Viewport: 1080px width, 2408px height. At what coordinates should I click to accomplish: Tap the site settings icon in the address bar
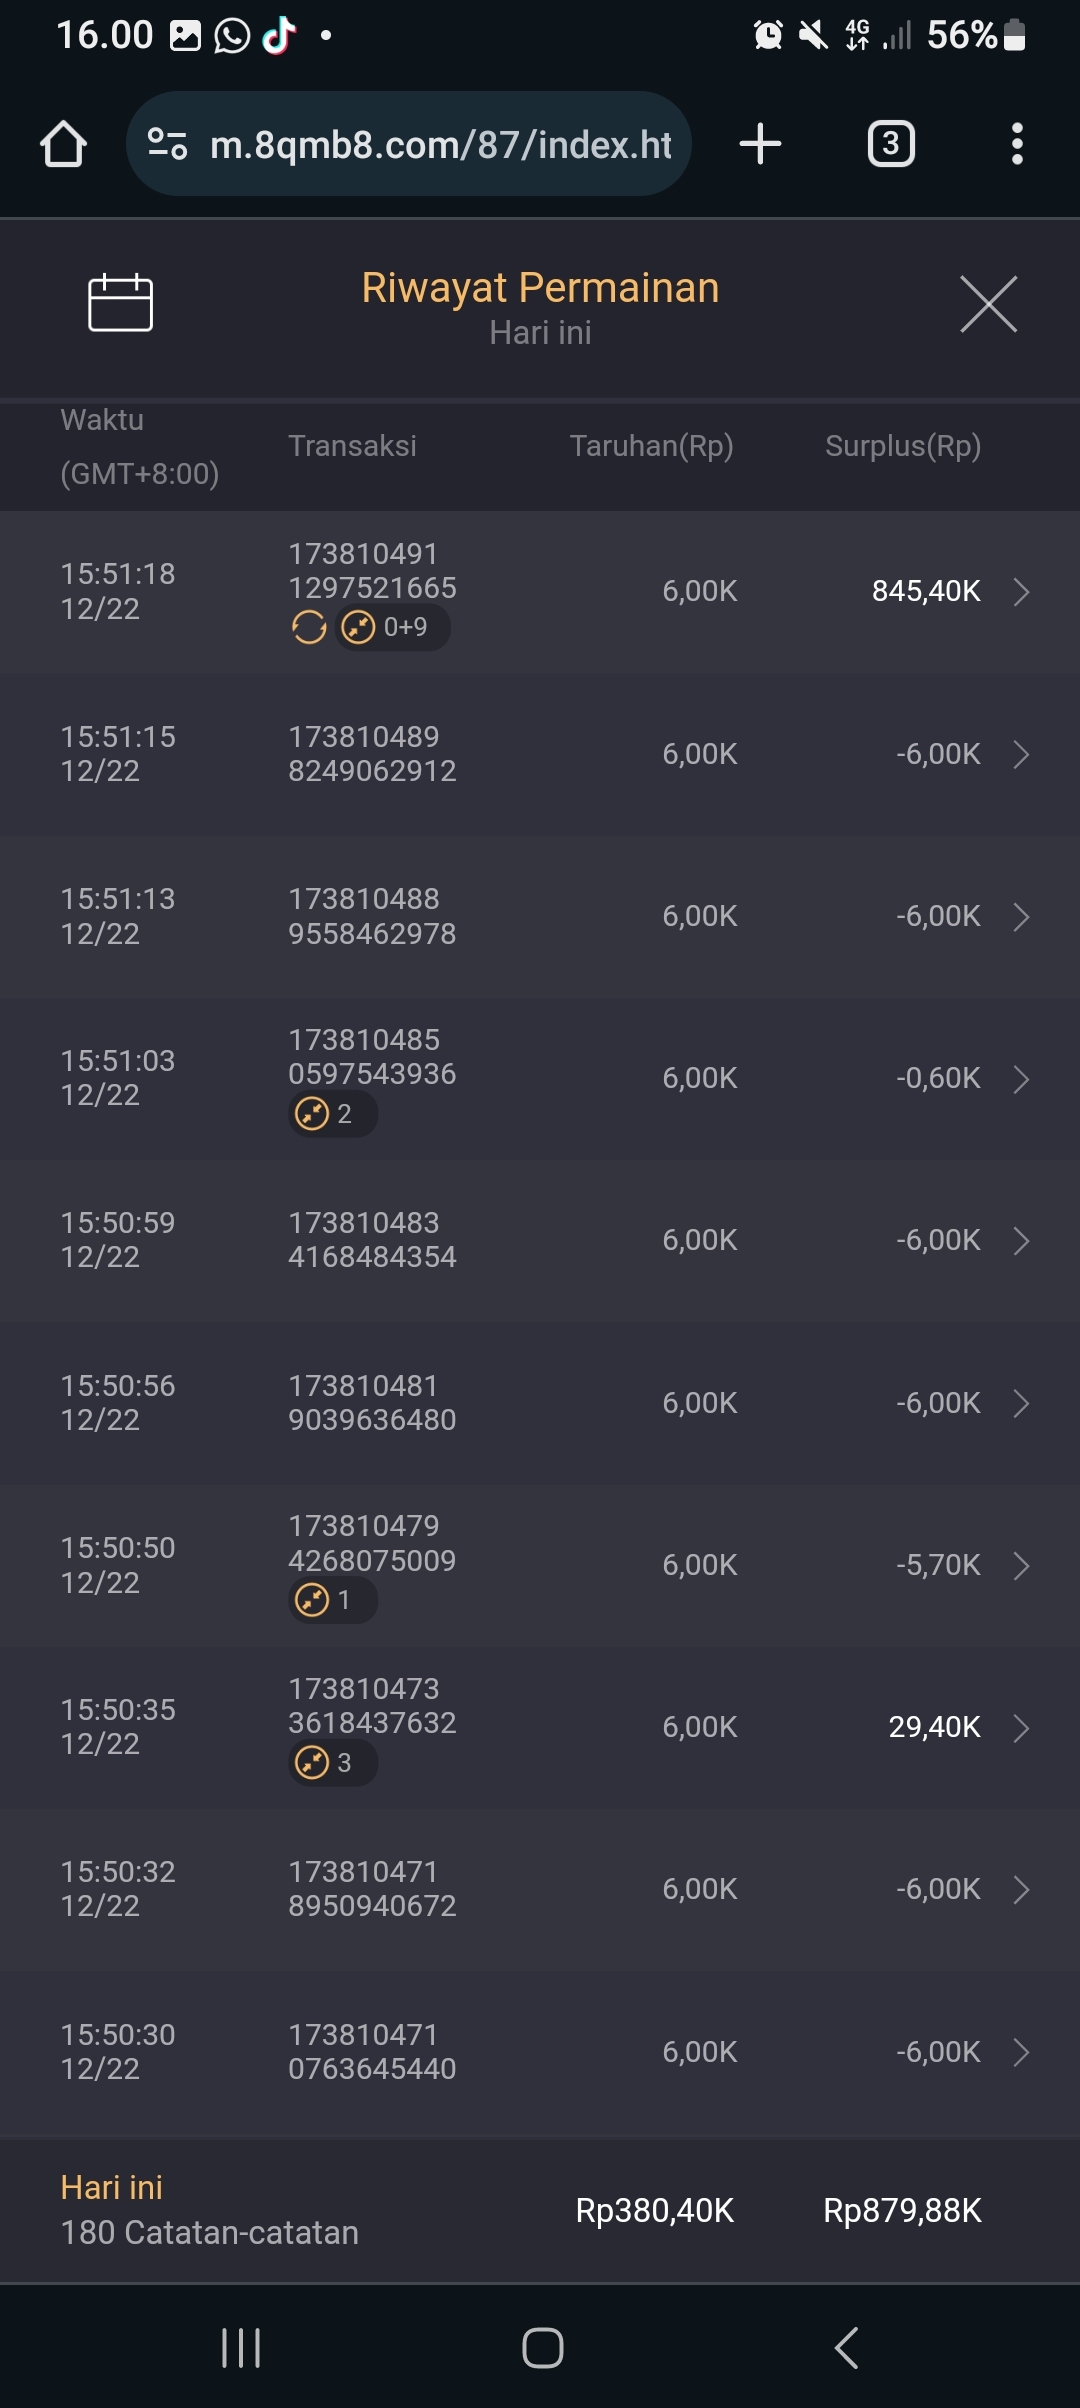167,144
